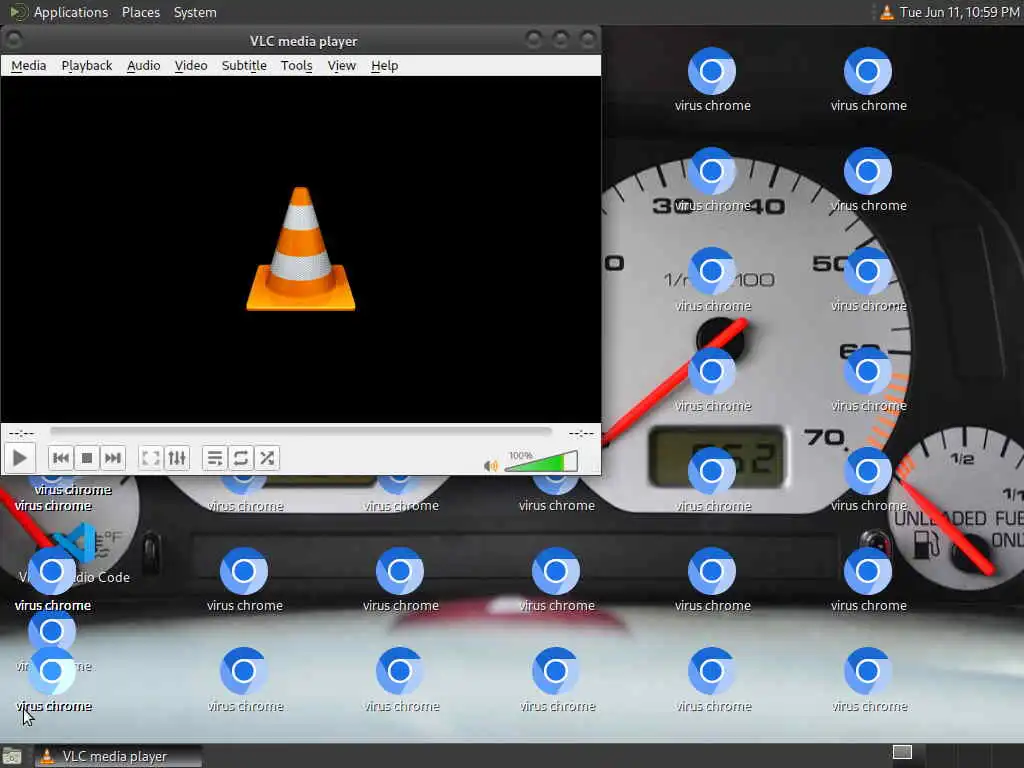This screenshot has width=1024, height=768.
Task: Click the VLC cone tray icon
Action: [886, 12]
